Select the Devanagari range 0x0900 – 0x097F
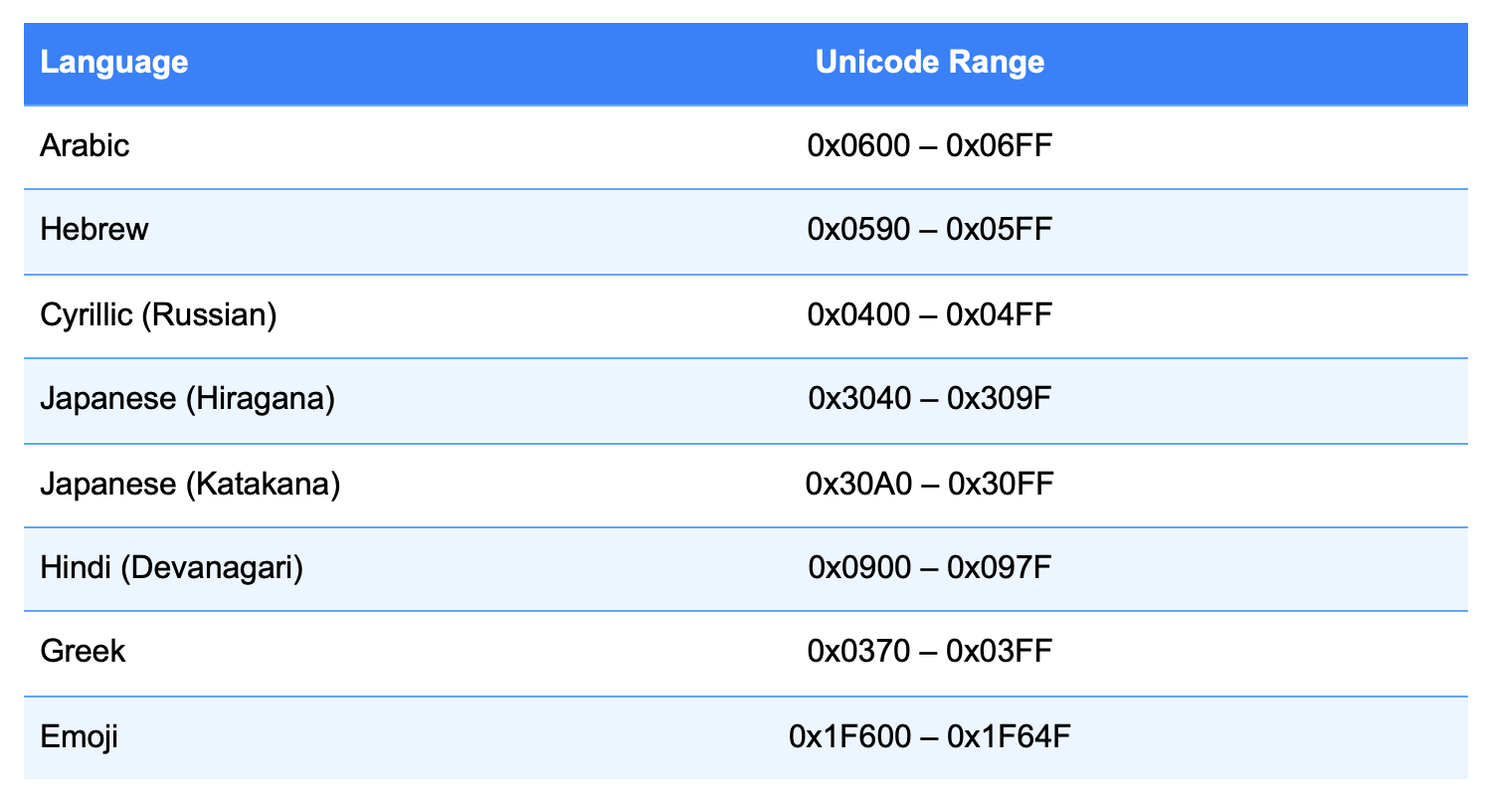This screenshot has width=1488, height=804. [930, 568]
